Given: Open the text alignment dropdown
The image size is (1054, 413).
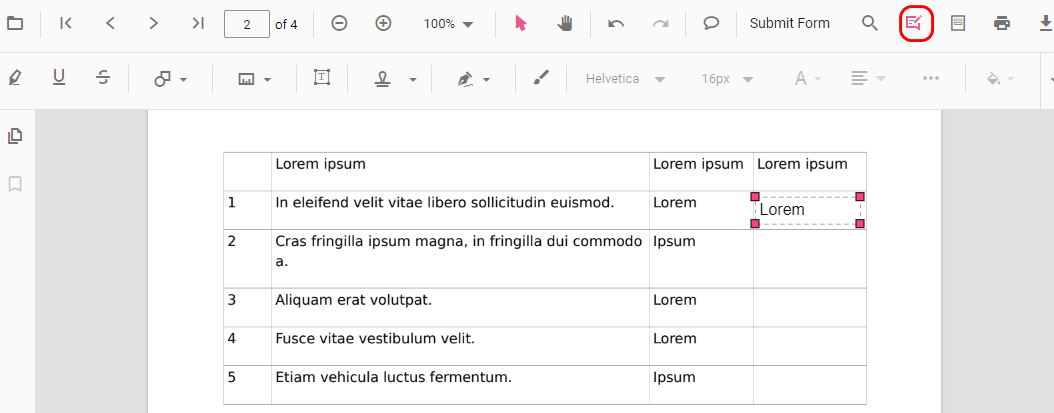Looking at the screenshot, I should click(868, 79).
